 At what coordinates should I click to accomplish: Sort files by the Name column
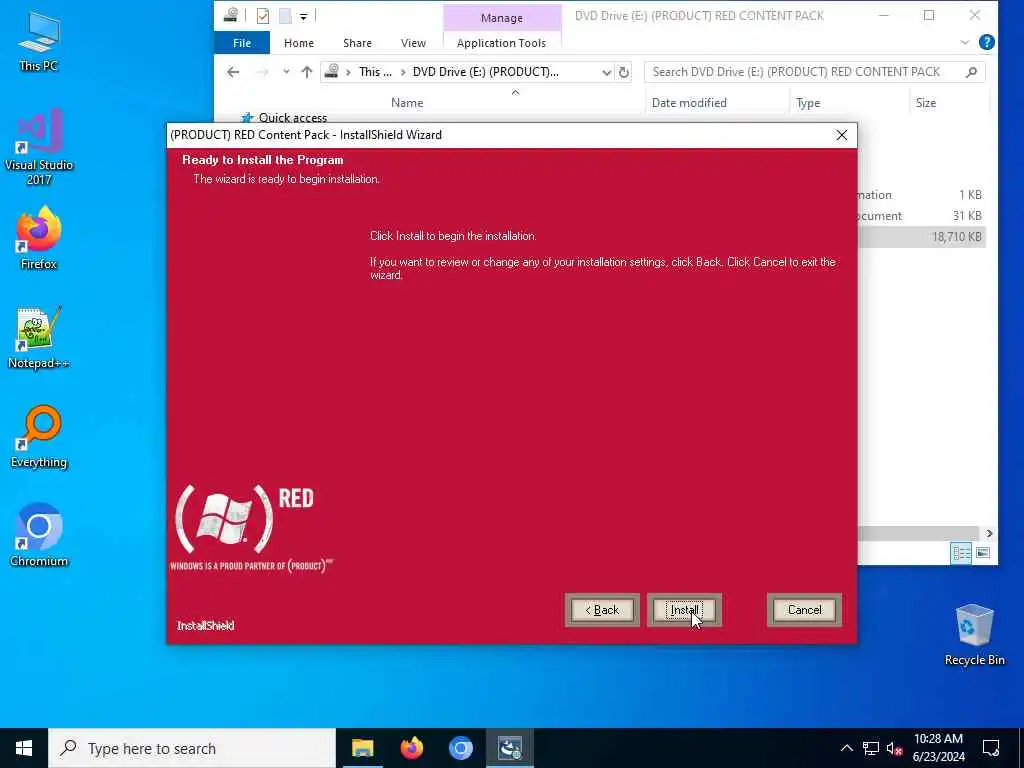coord(407,103)
